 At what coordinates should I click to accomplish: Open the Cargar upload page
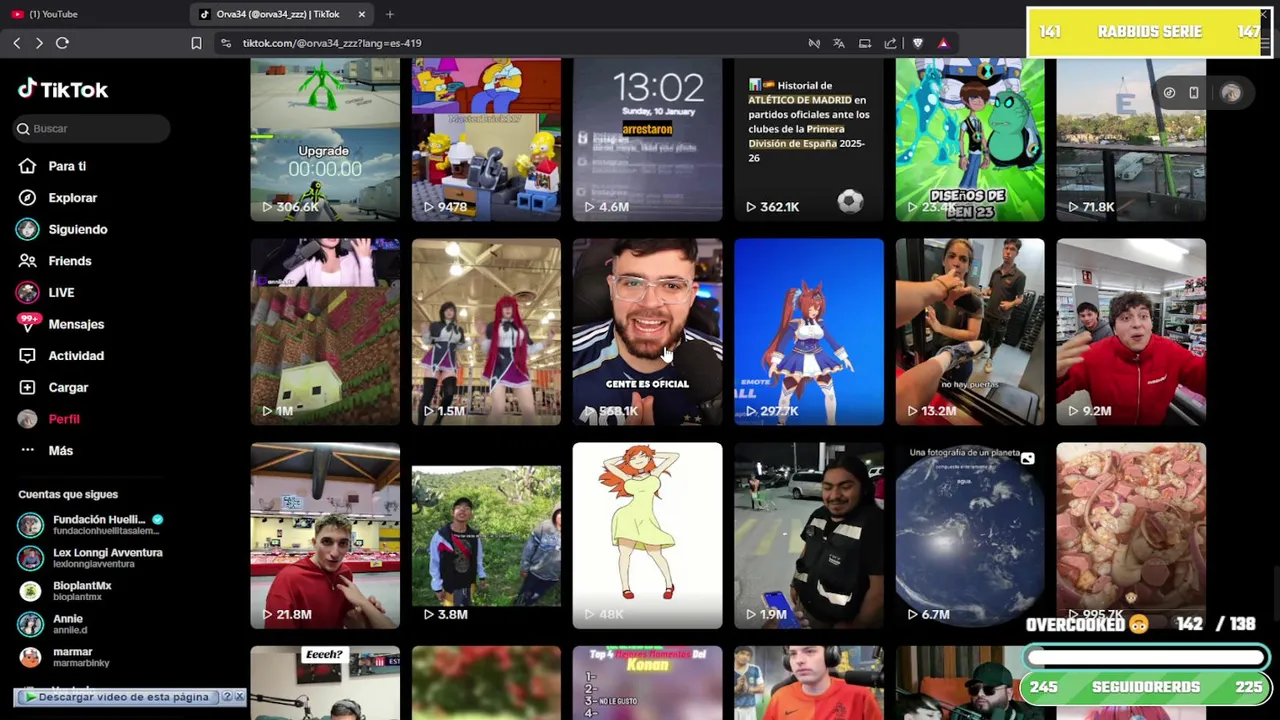(x=68, y=387)
